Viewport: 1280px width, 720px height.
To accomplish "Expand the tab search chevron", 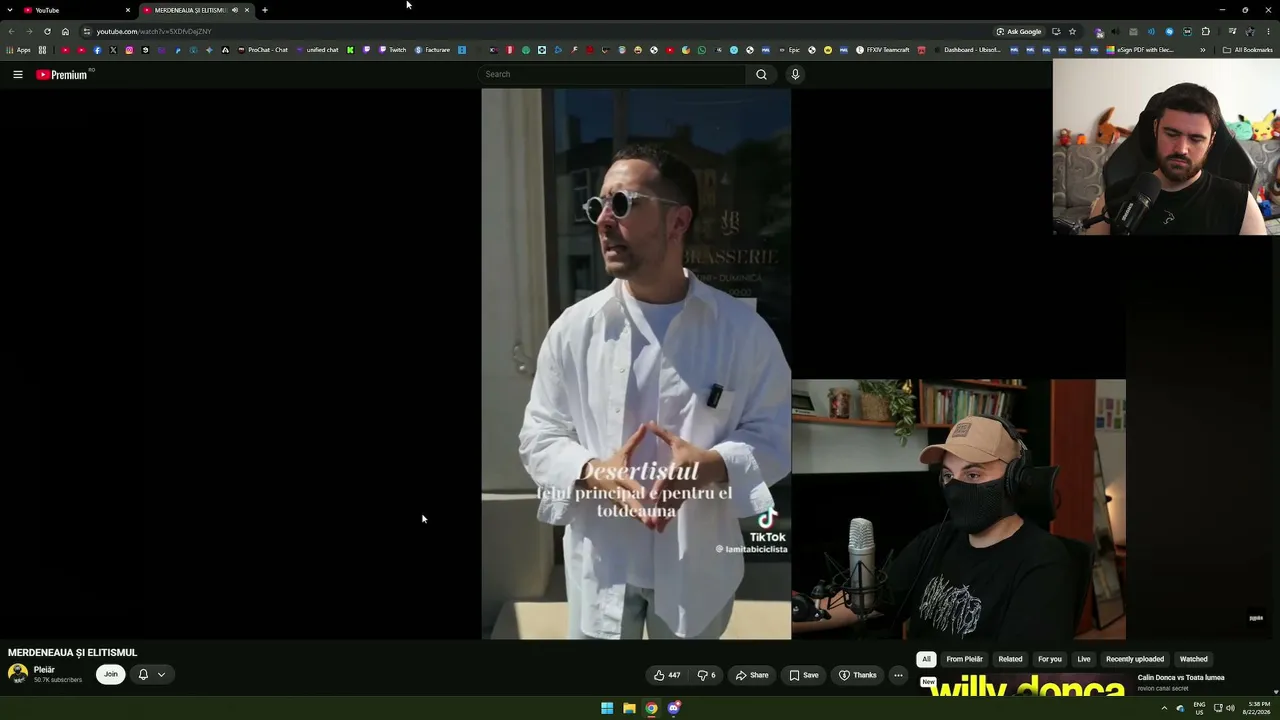I will coord(10,10).
